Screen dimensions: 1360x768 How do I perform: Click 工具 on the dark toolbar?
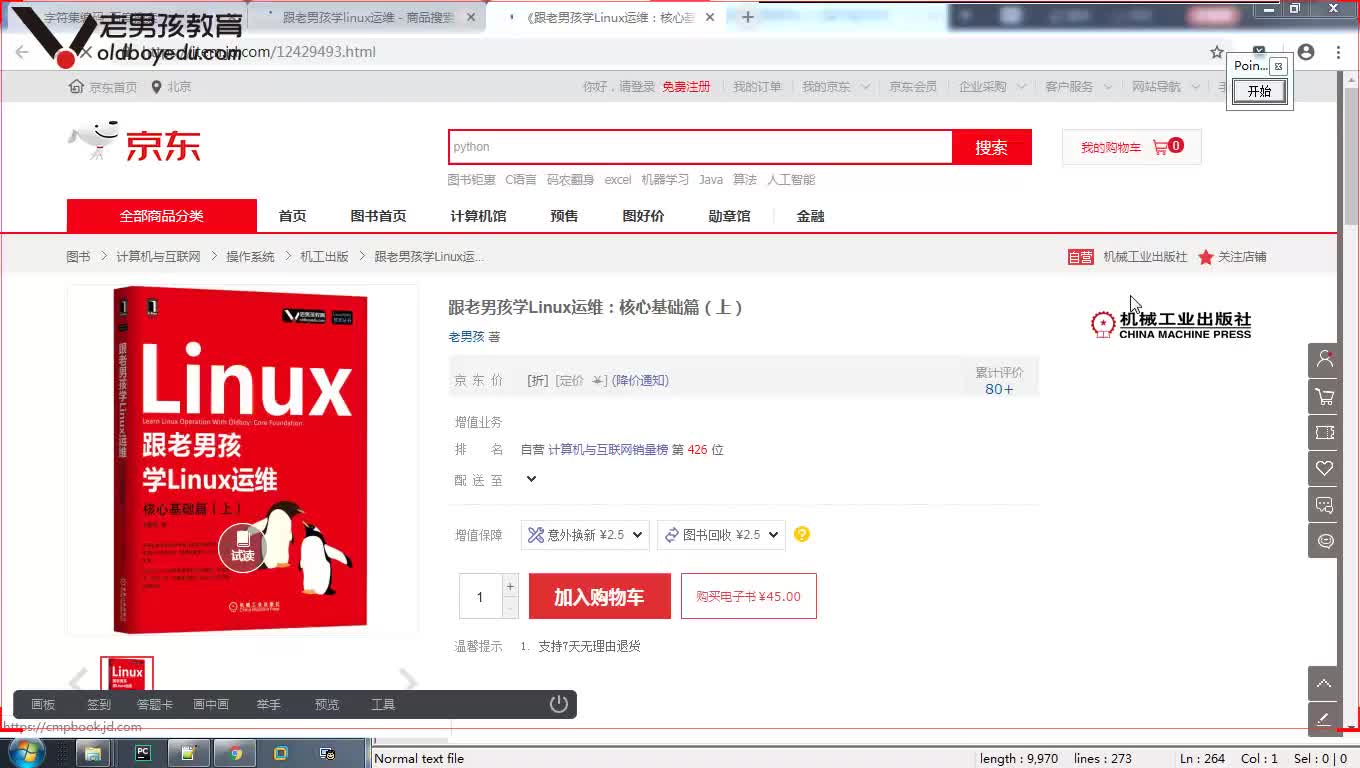(x=383, y=705)
